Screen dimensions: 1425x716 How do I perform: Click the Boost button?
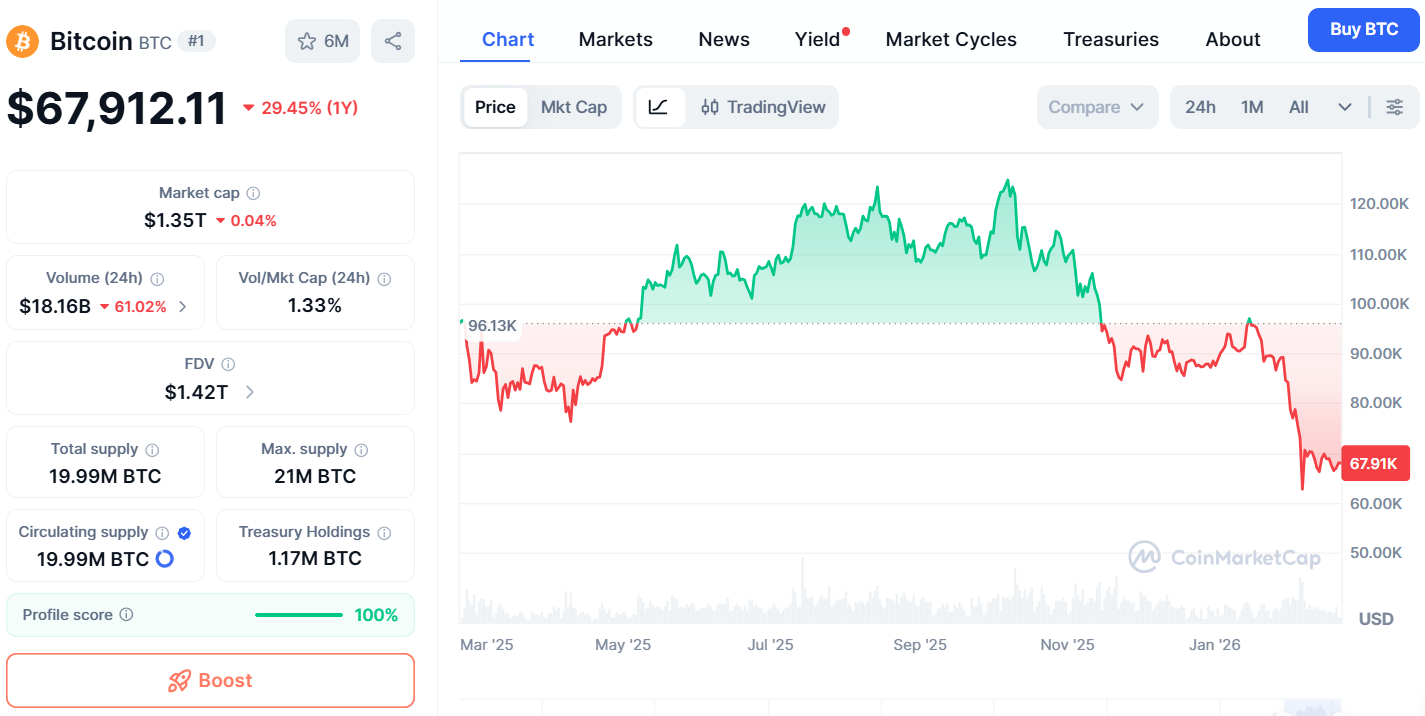point(210,681)
